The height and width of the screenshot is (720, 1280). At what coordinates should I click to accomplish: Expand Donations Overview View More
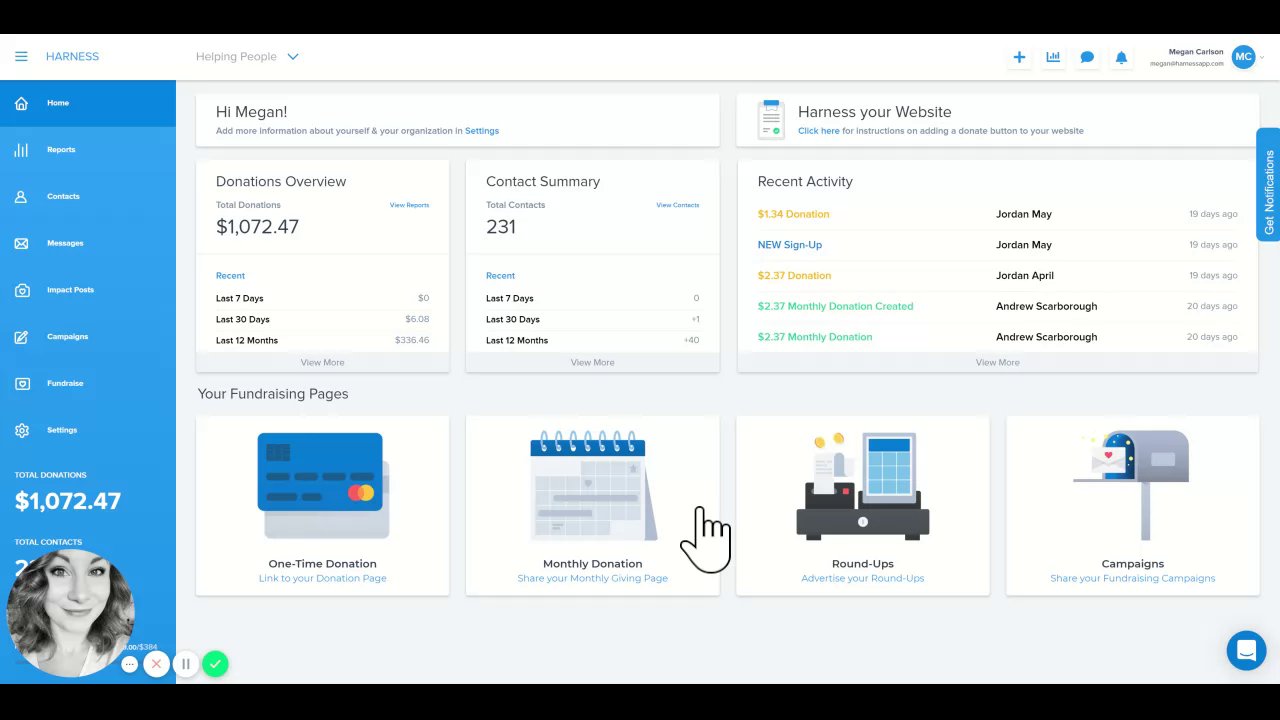322,362
